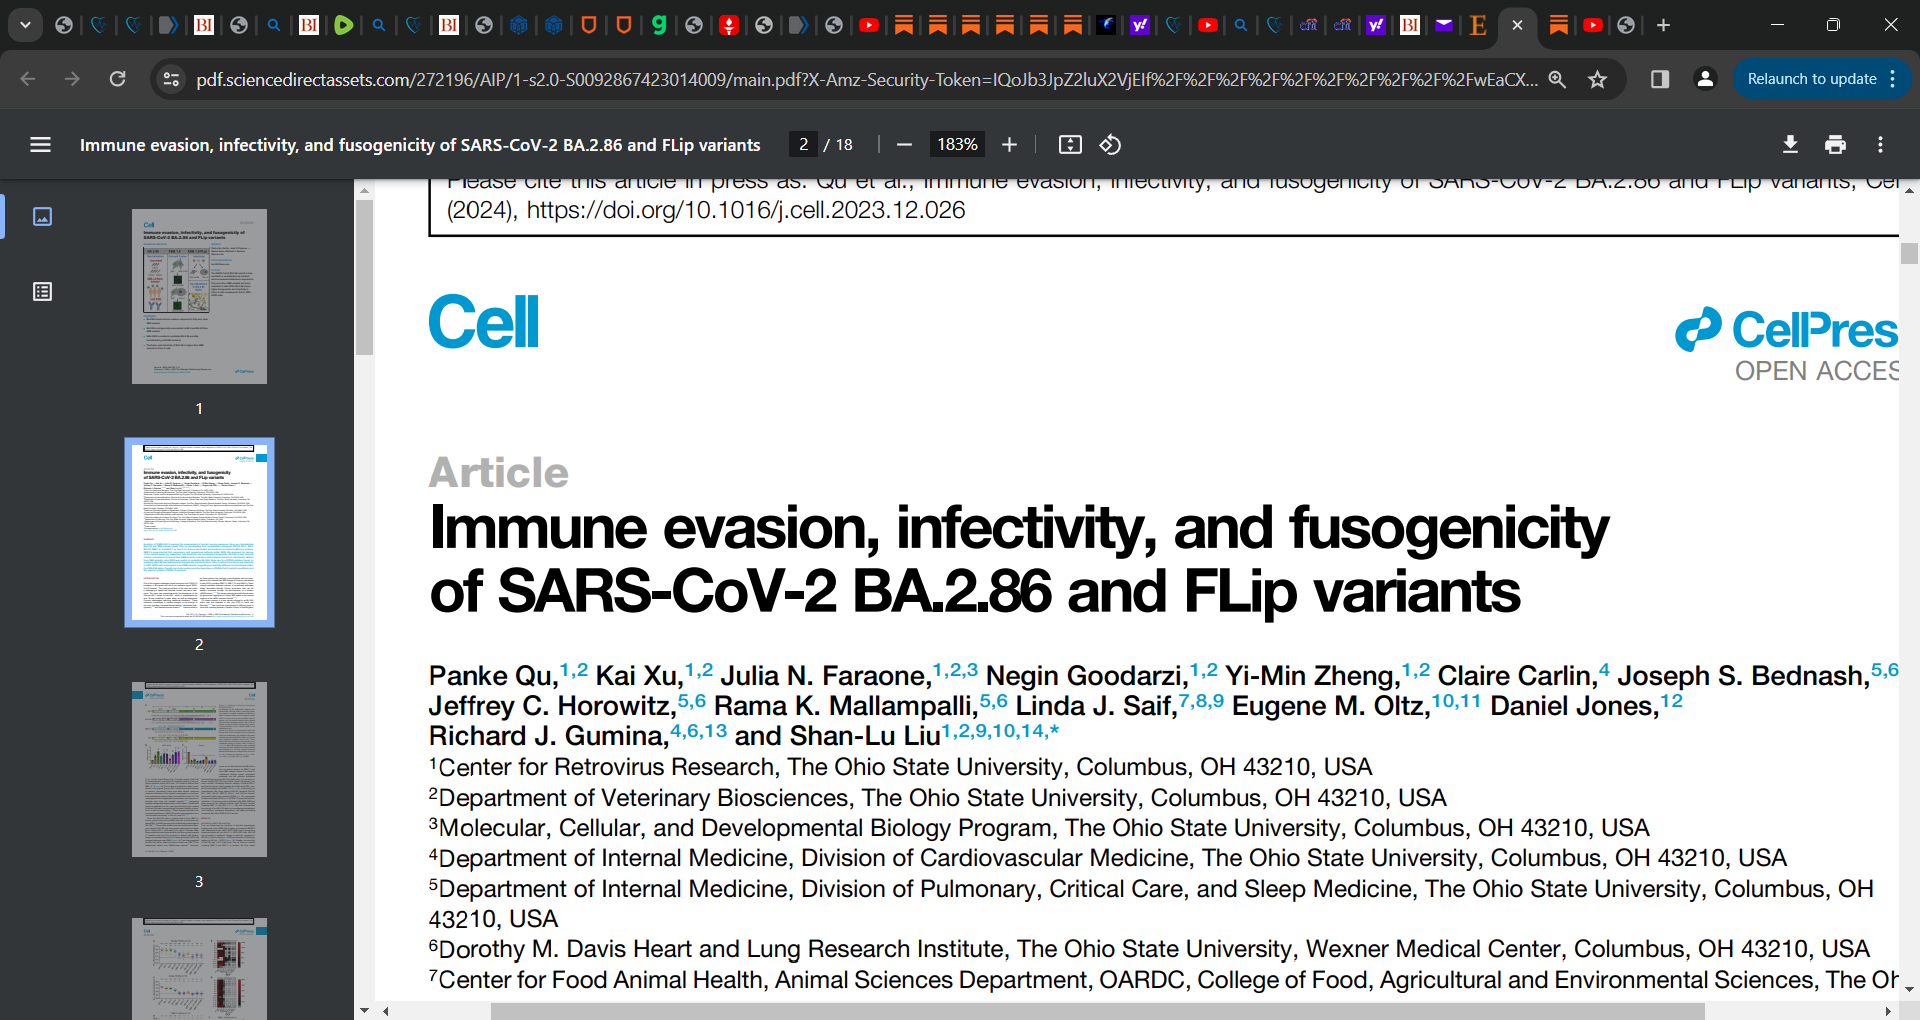Click author name Linda J. Saif
The height and width of the screenshot is (1020, 1920).
click(1097, 707)
